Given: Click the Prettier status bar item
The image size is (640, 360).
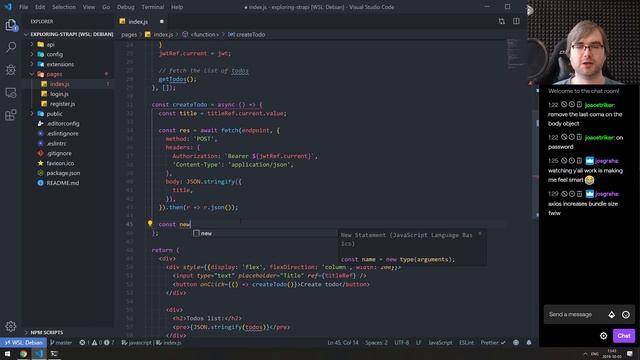Looking at the screenshot, I should tap(493, 342).
